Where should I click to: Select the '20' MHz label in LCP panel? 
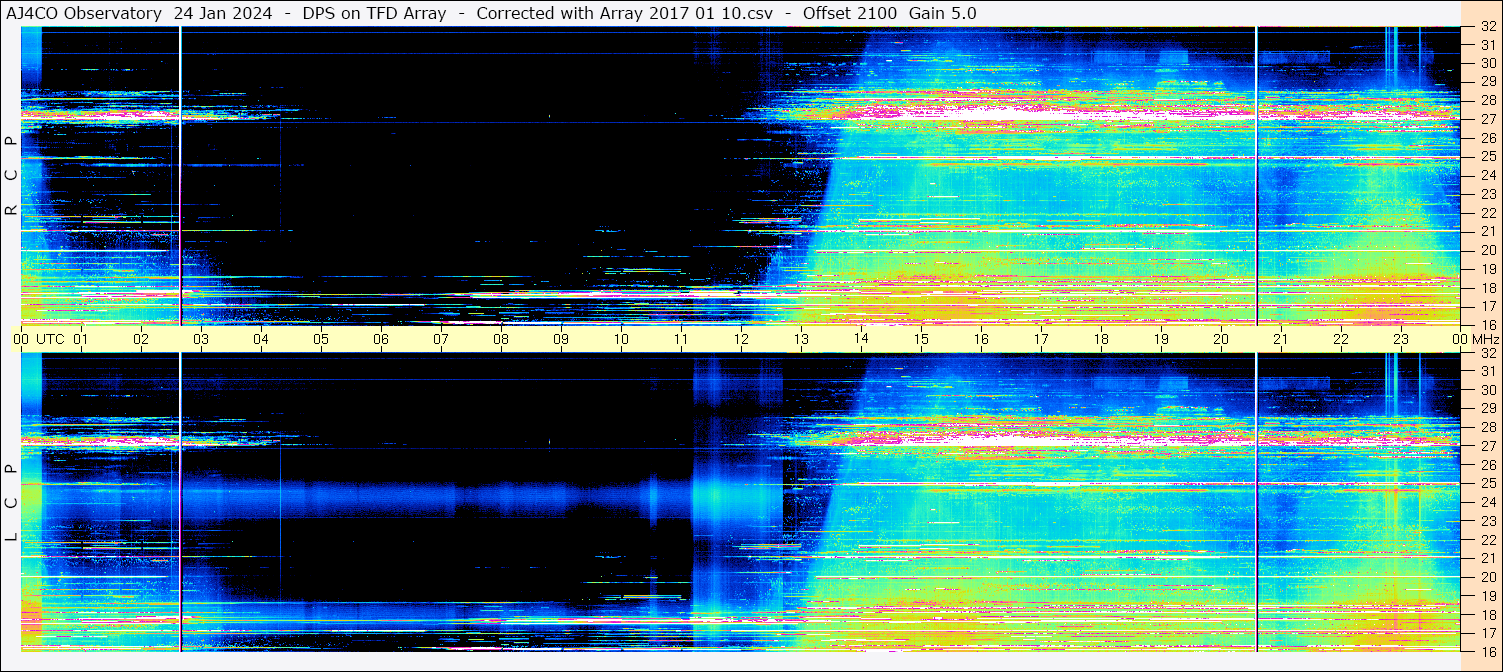click(x=1488, y=577)
